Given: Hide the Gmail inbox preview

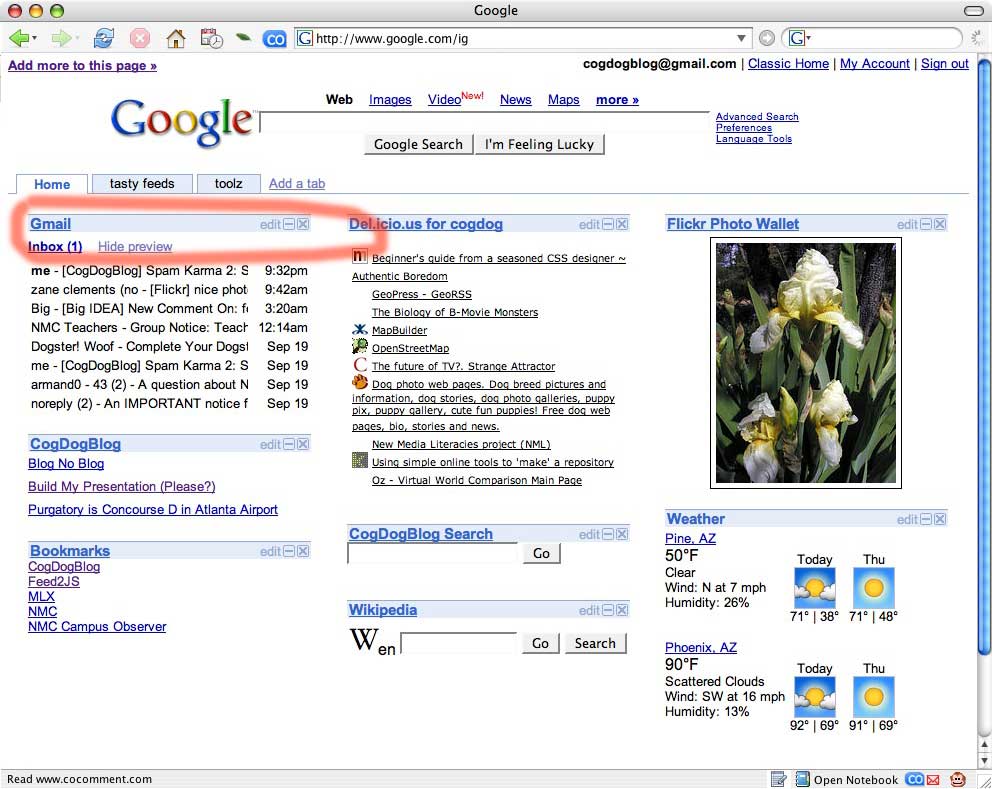Looking at the screenshot, I should coord(135,246).
